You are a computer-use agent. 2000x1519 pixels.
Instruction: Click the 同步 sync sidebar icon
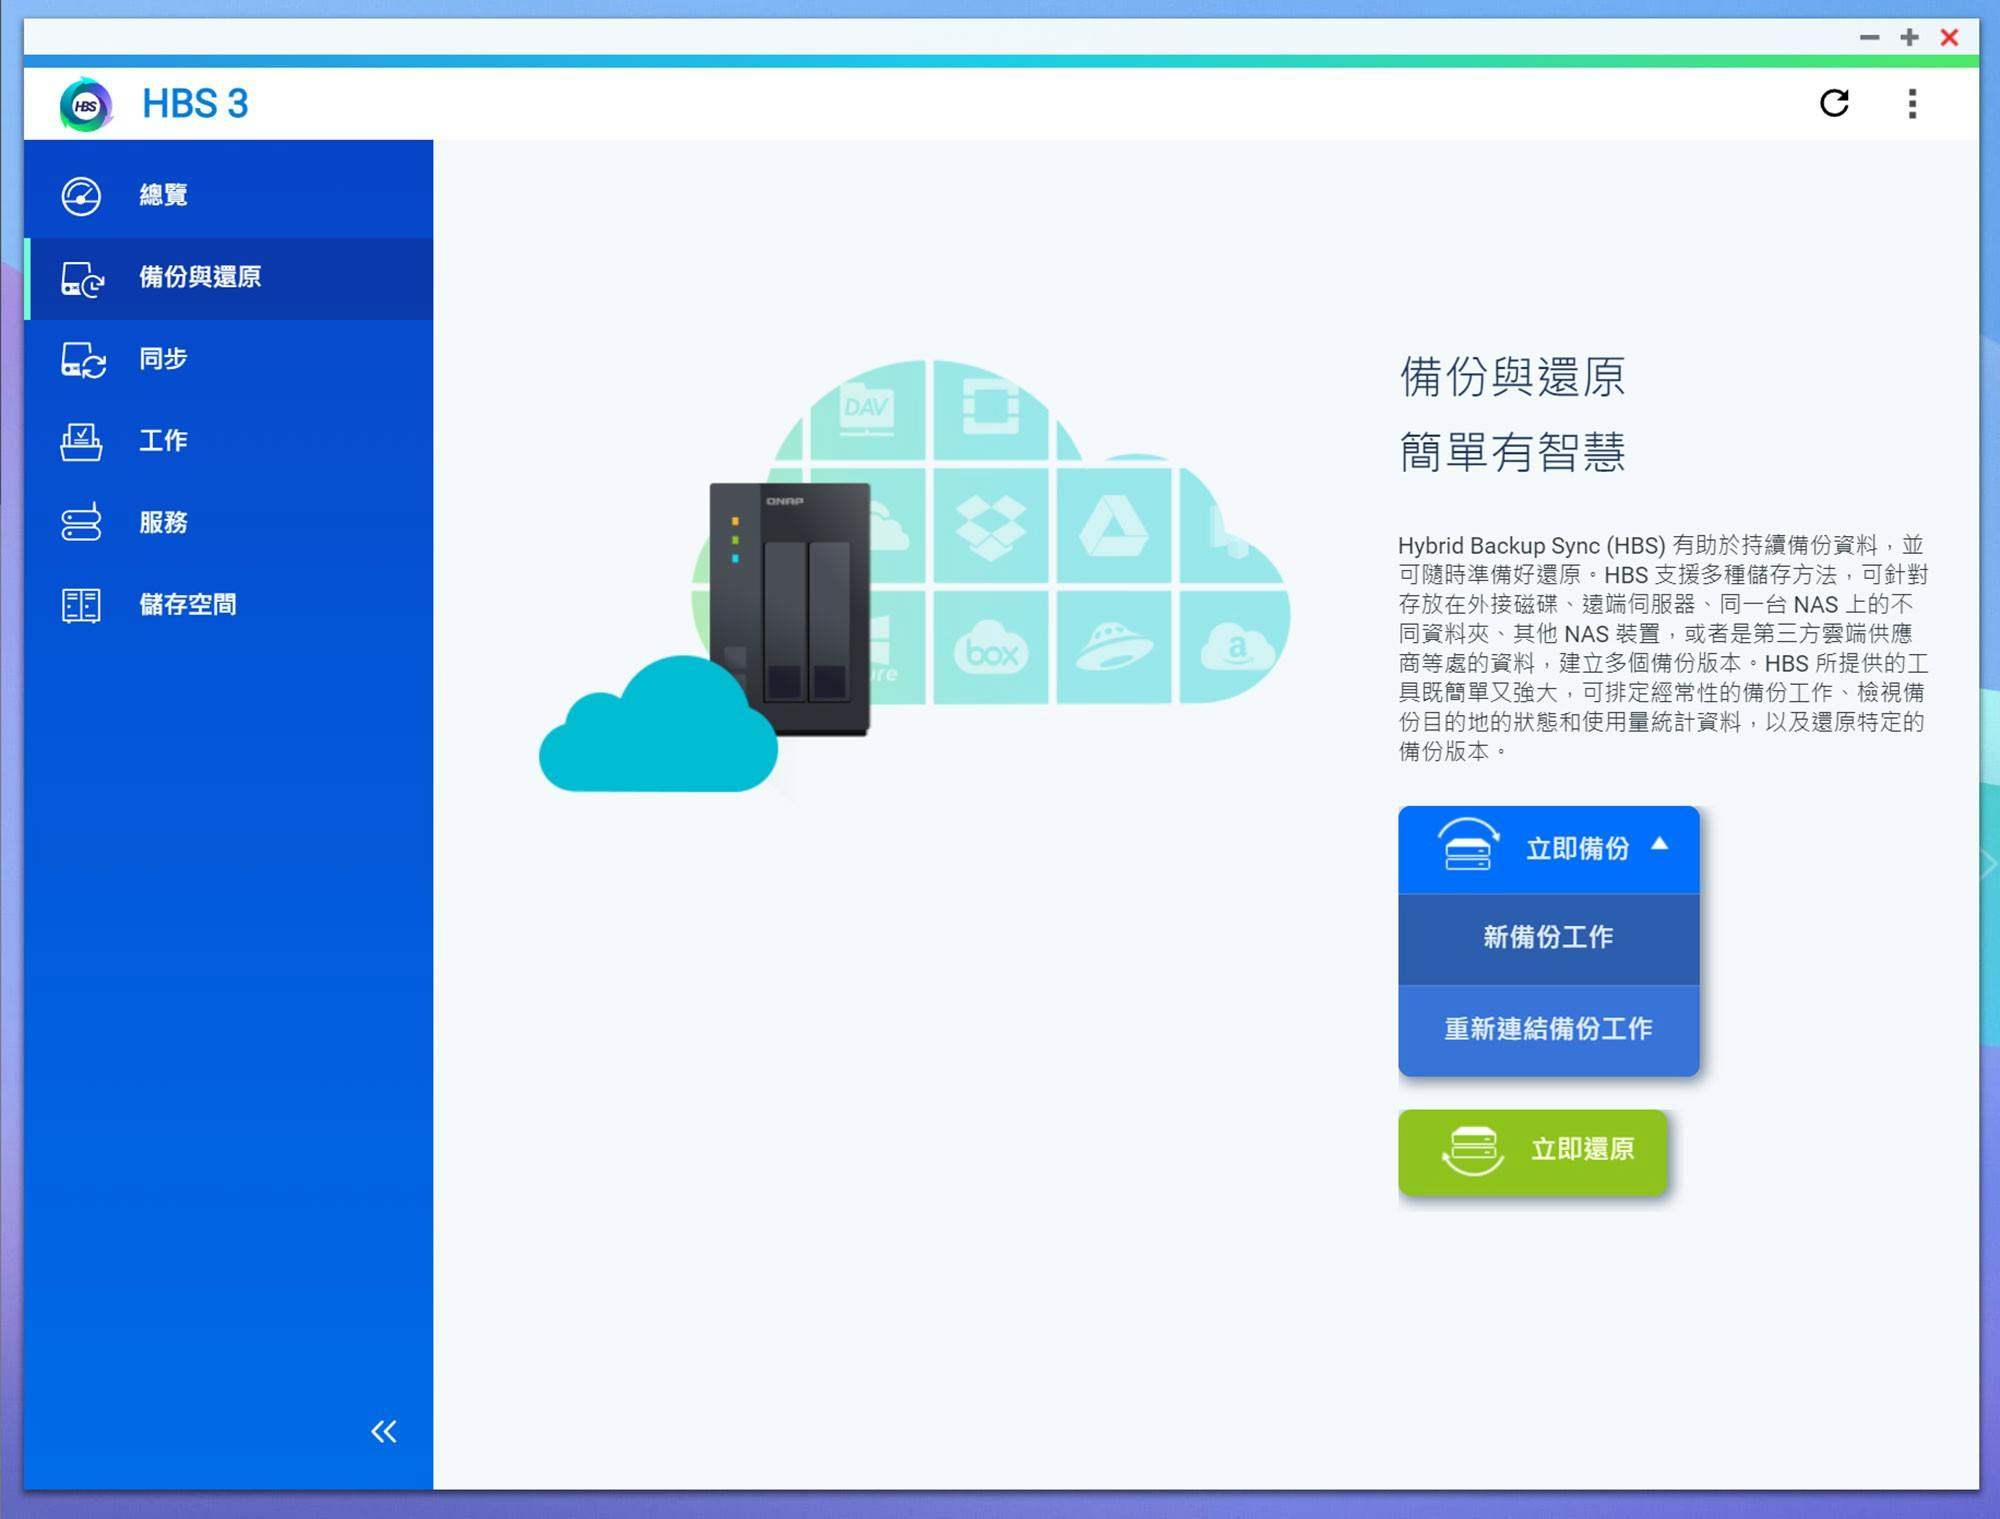pos(83,360)
